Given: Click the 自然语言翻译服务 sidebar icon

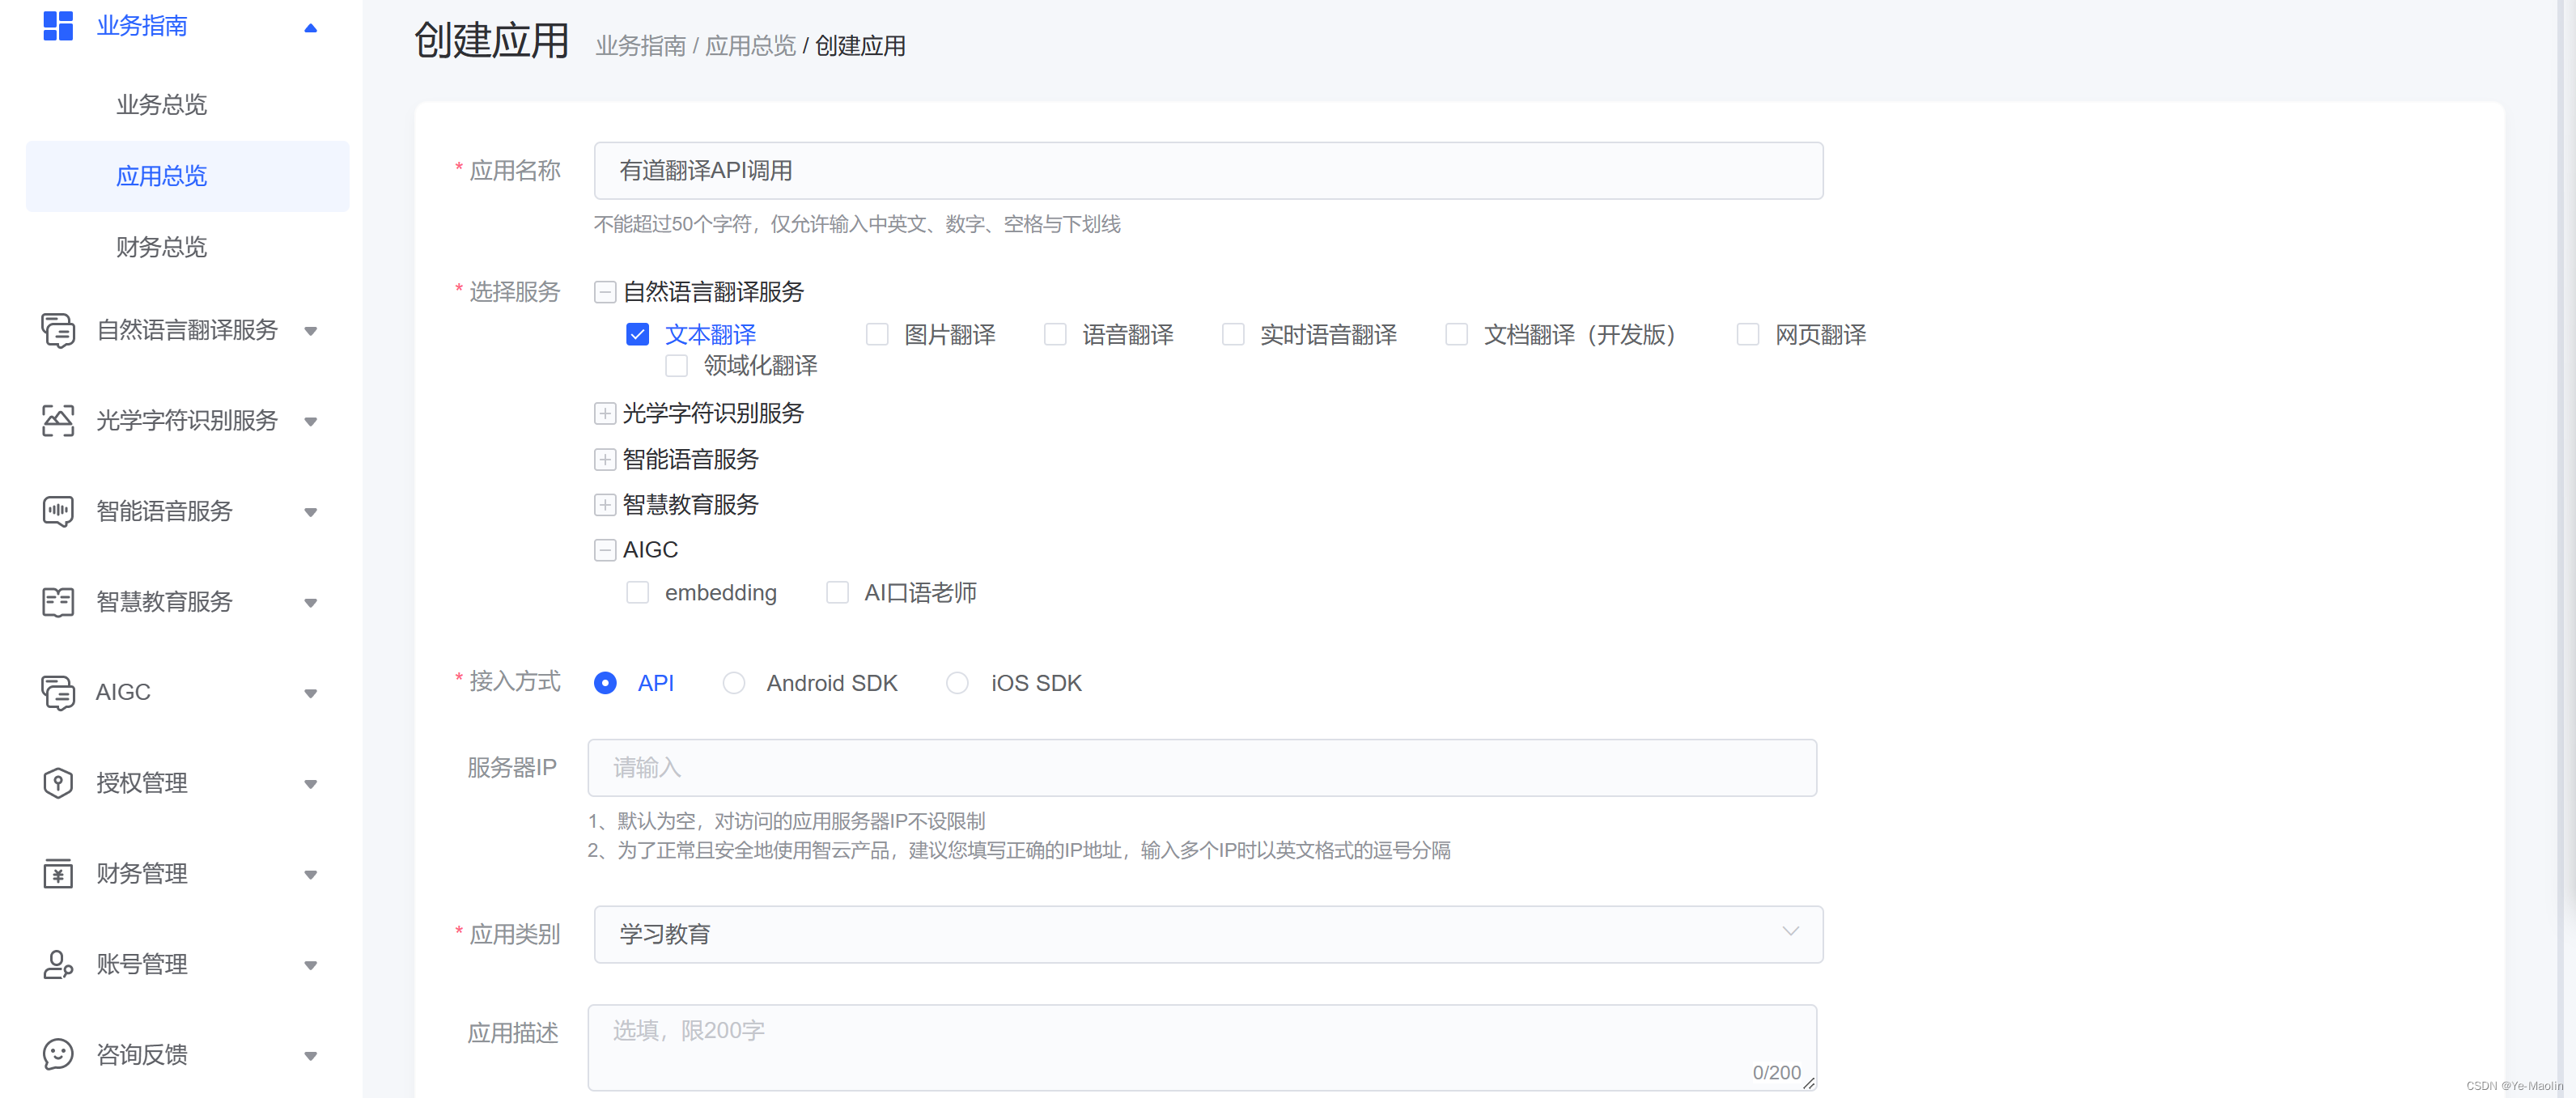Looking at the screenshot, I should (58, 330).
